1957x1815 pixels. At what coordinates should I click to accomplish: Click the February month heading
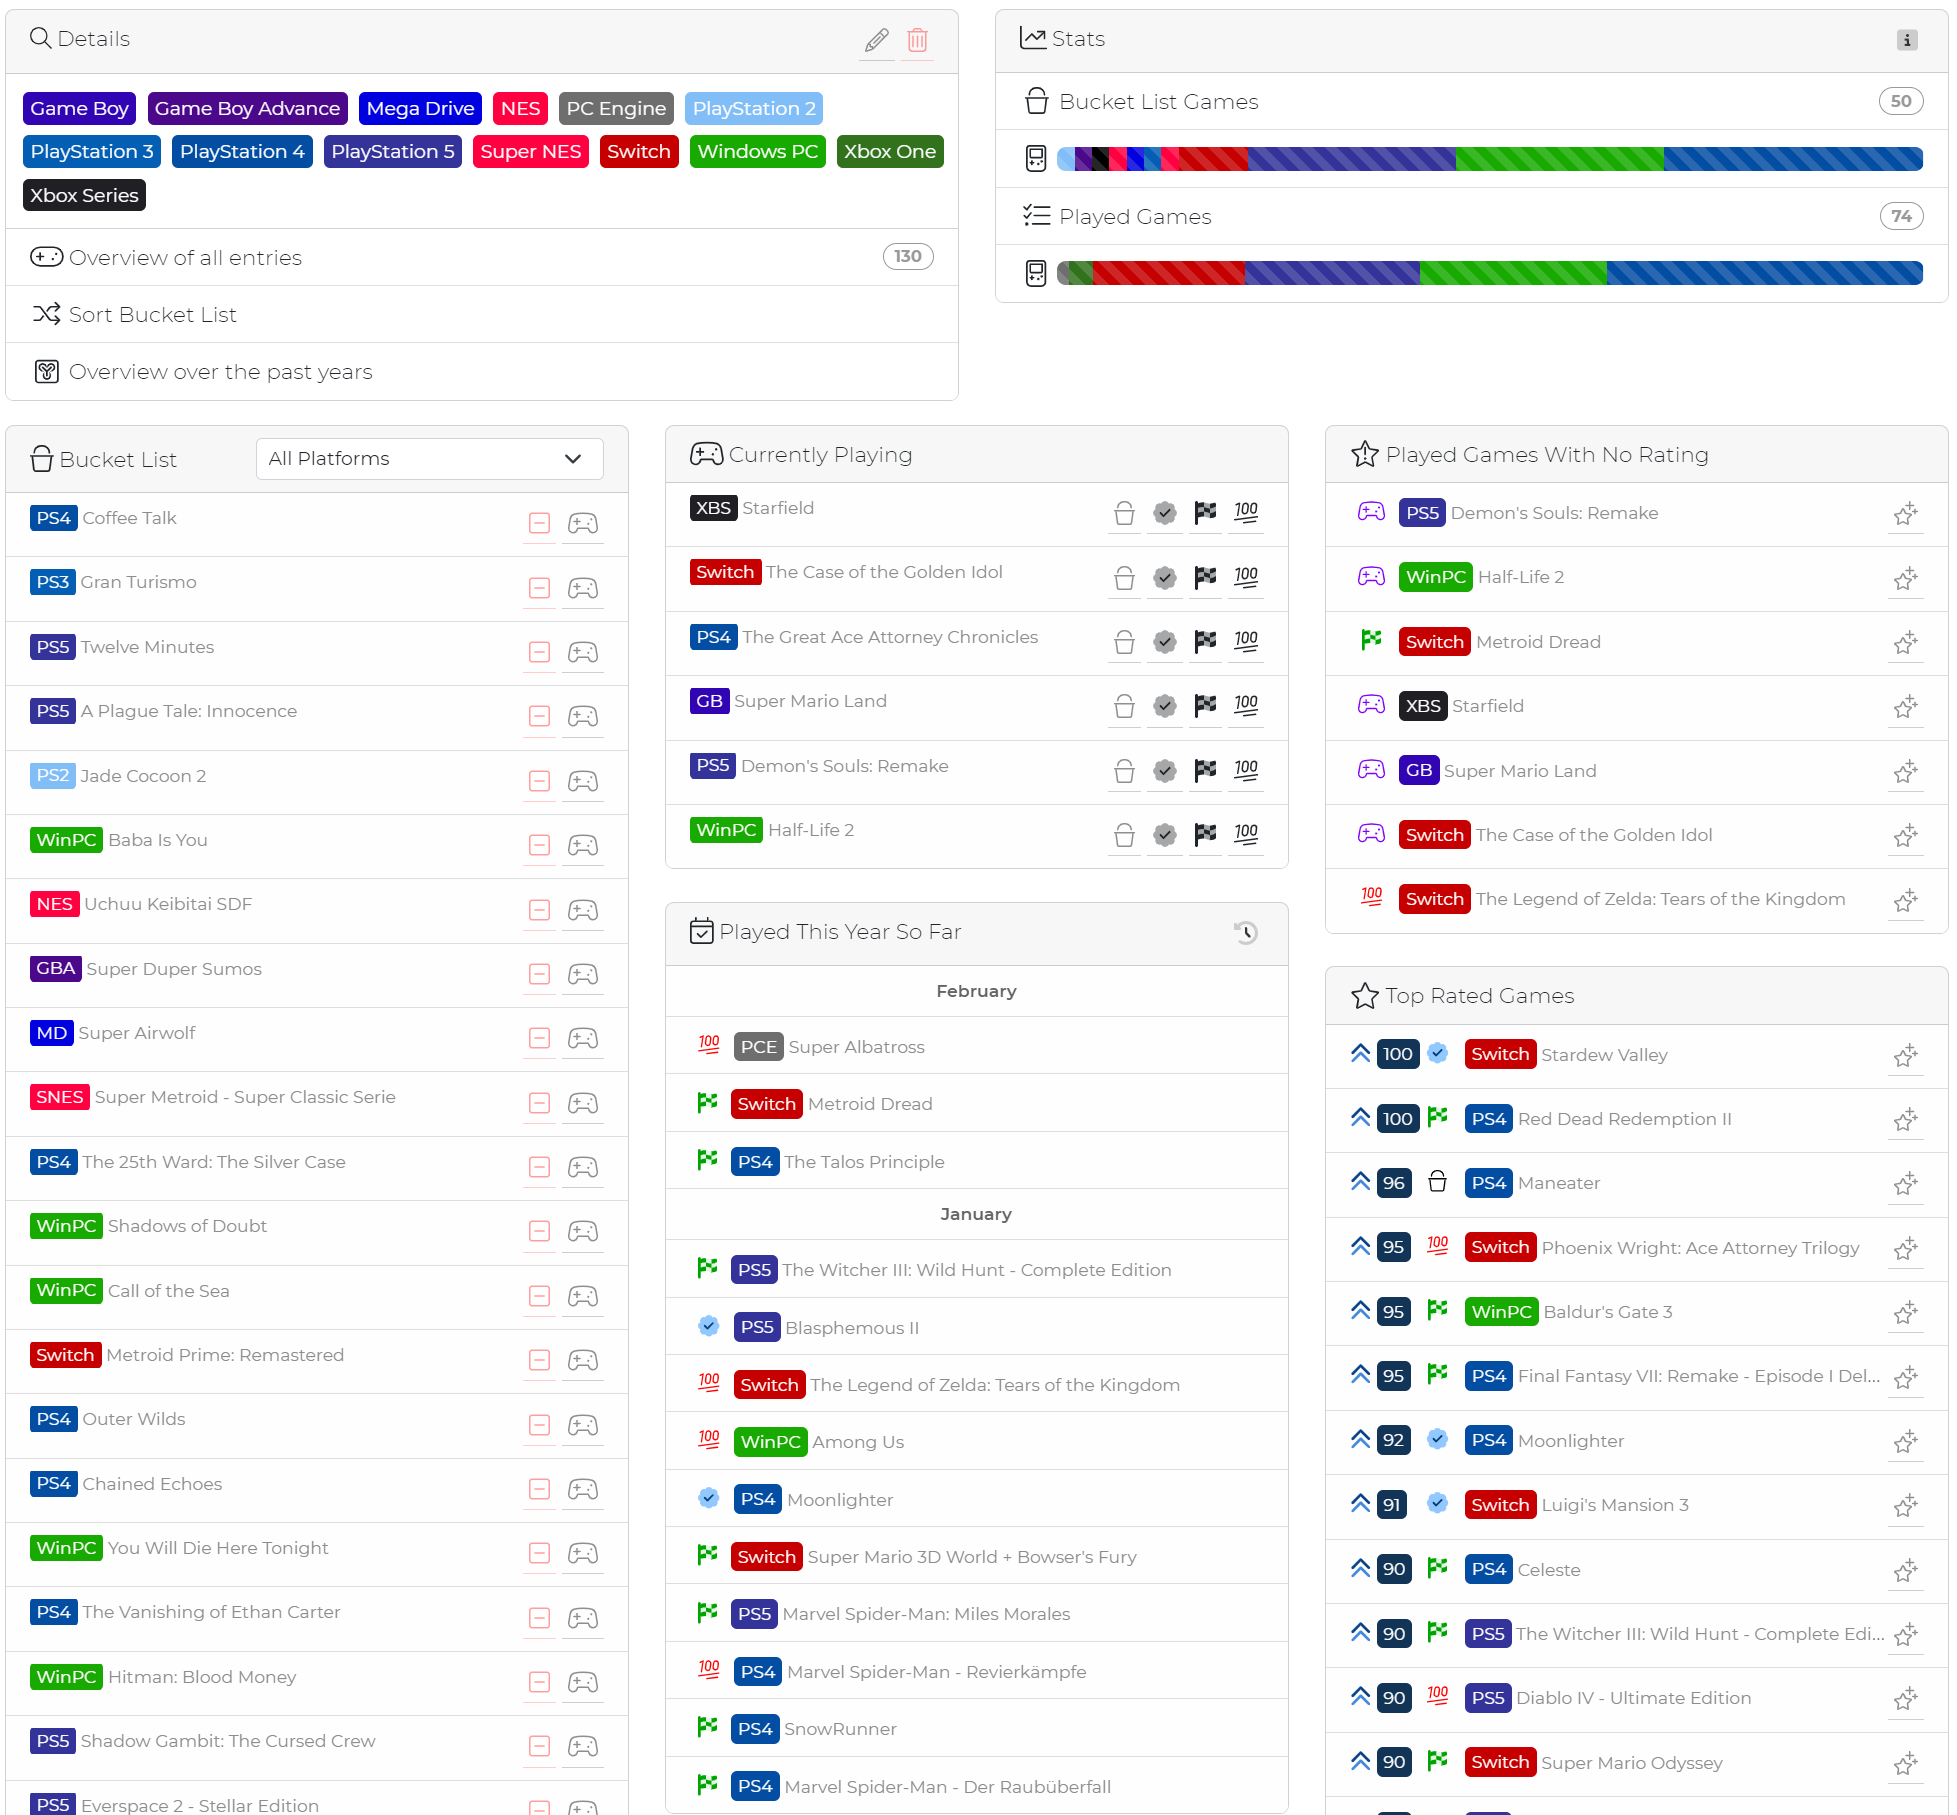[976, 991]
